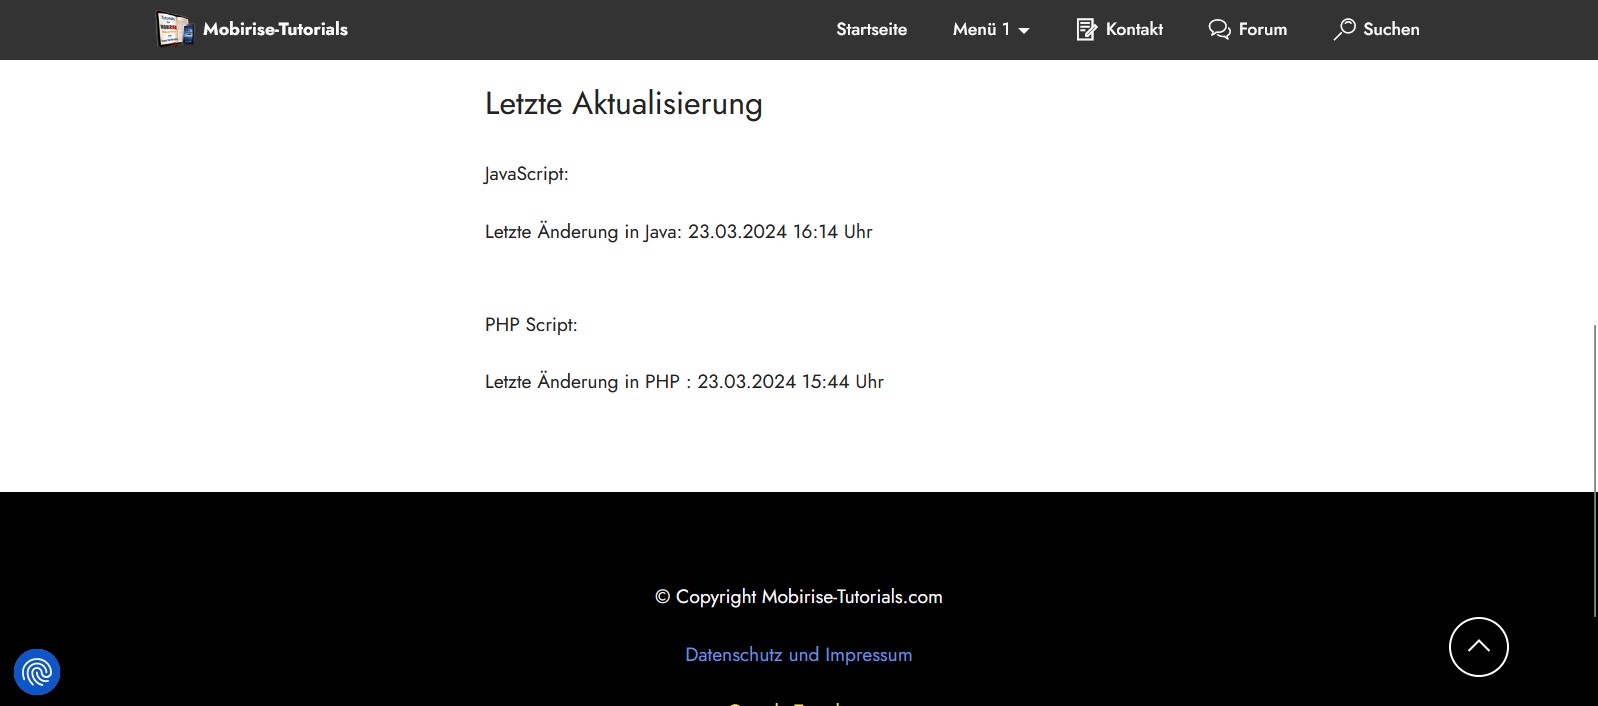Open the Menü 1 navigation item
This screenshot has width=1598, height=706.
pos(980,29)
